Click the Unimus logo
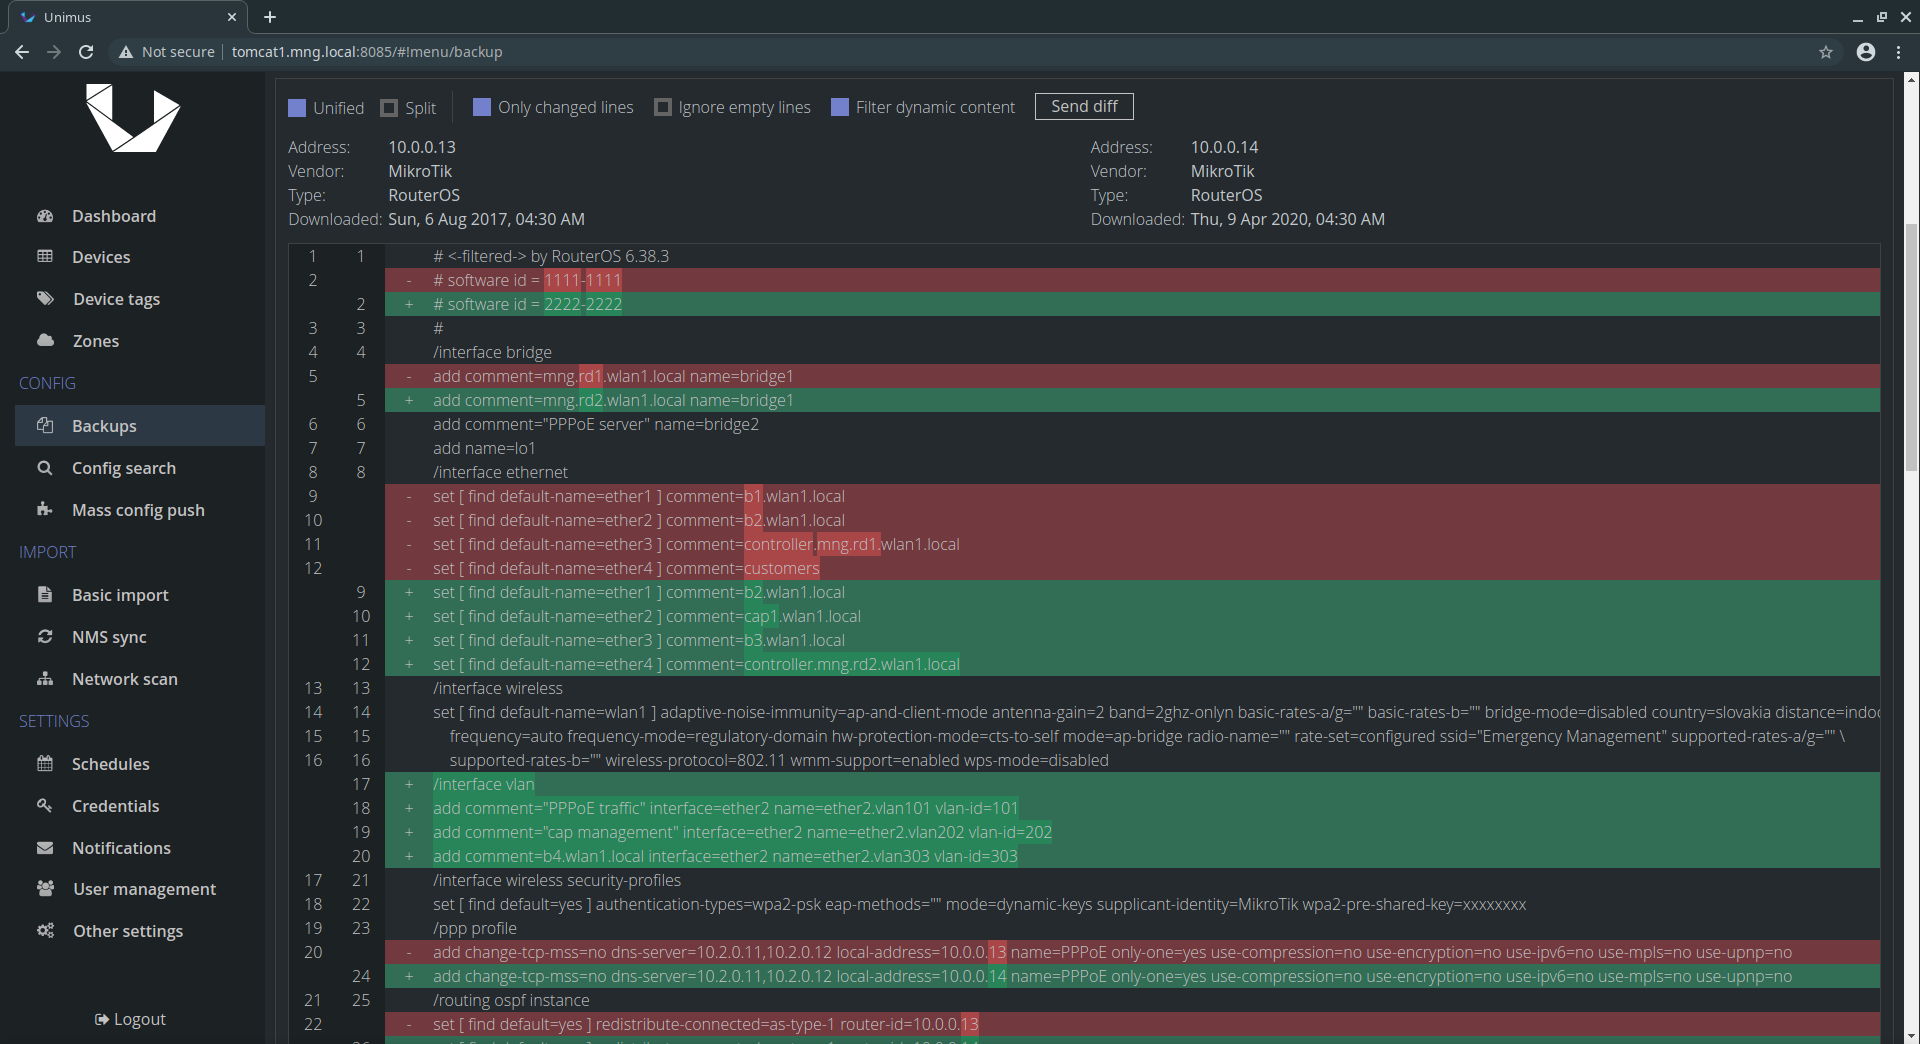 [x=133, y=118]
